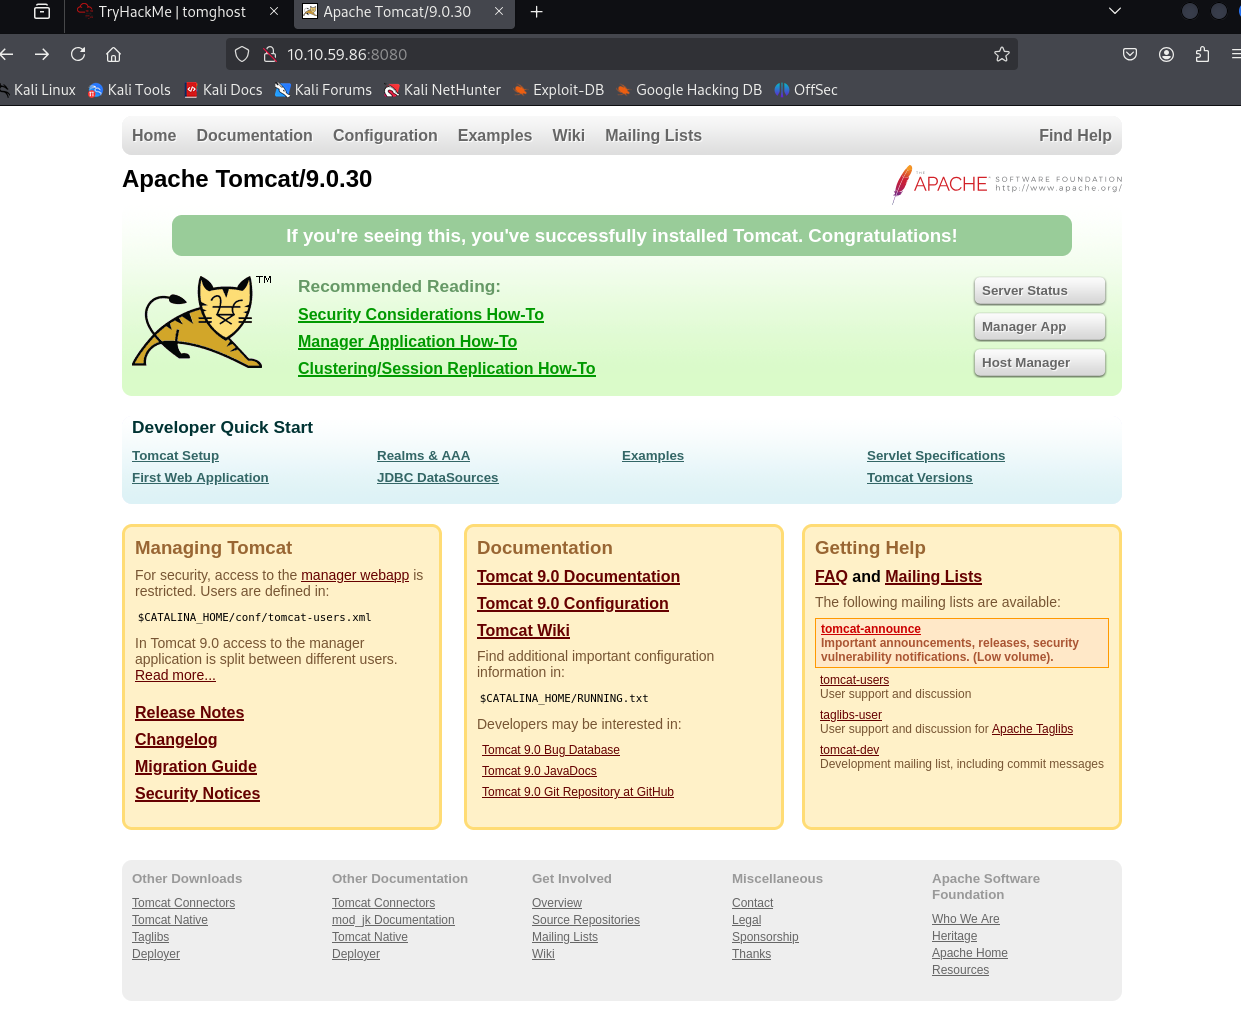This screenshot has width=1241, height=1020.
Task: Open the Apache Taglibs link
Action: [1032, 729]
